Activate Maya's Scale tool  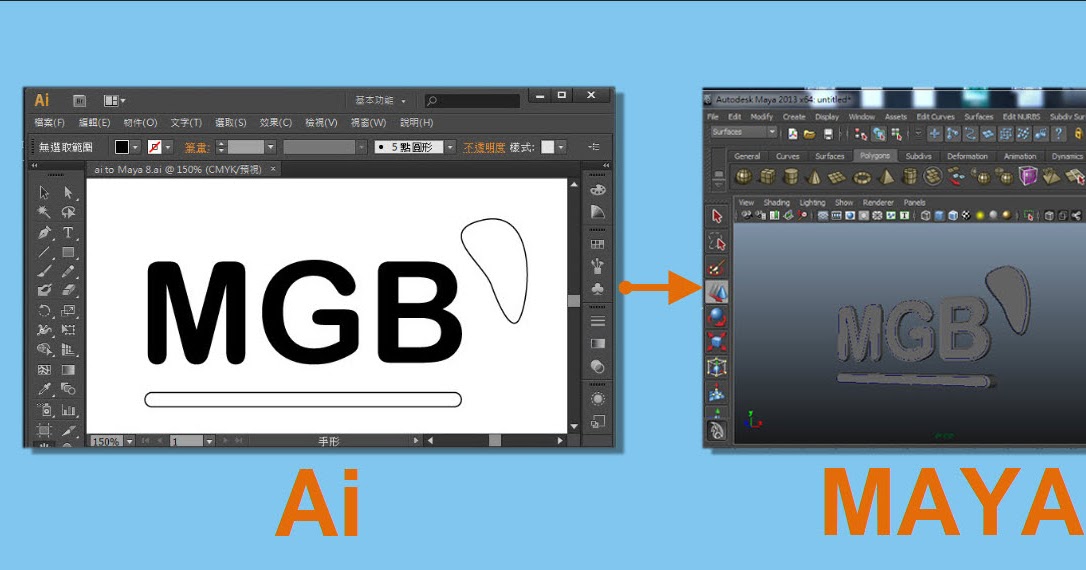click(717, 341)
